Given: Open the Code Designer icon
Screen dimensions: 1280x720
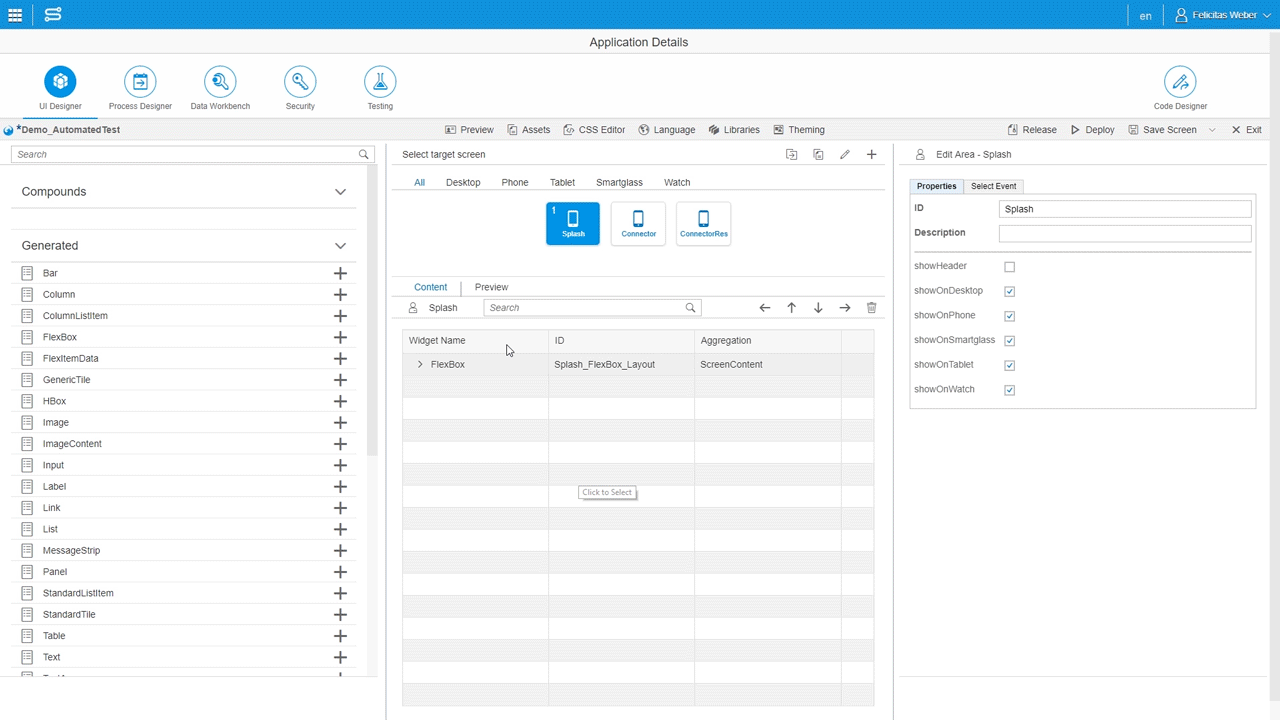Looking at the screenshot, I should [1180, 82].
